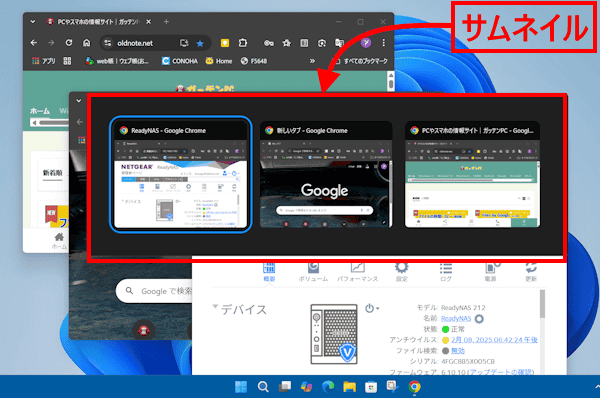
Task: Open a new tab with plus button
Action: (x=166, y=22)
